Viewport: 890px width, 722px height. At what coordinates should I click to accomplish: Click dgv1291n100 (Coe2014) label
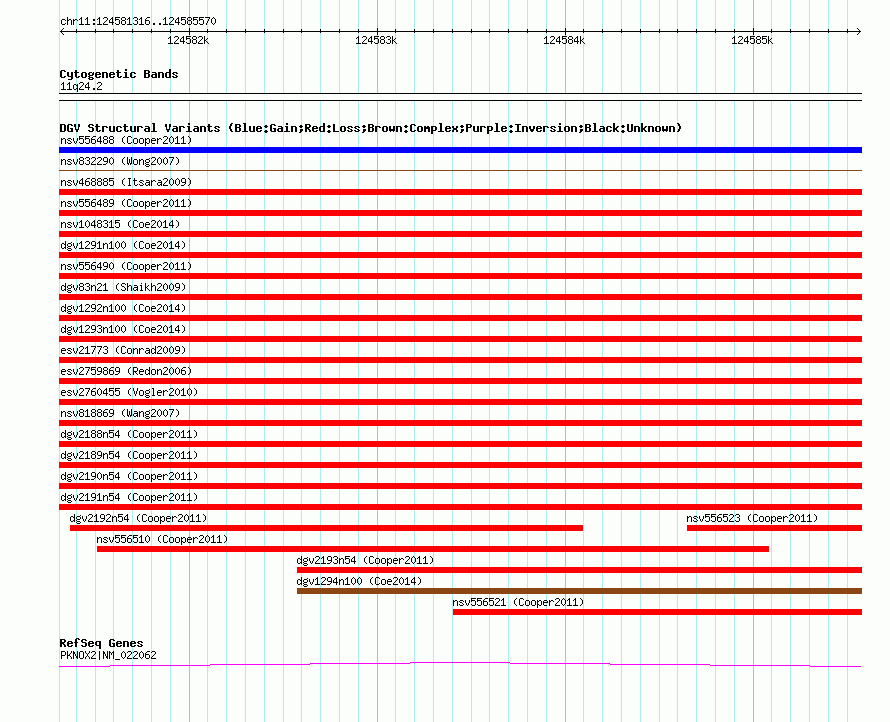[x=123, y=245]
